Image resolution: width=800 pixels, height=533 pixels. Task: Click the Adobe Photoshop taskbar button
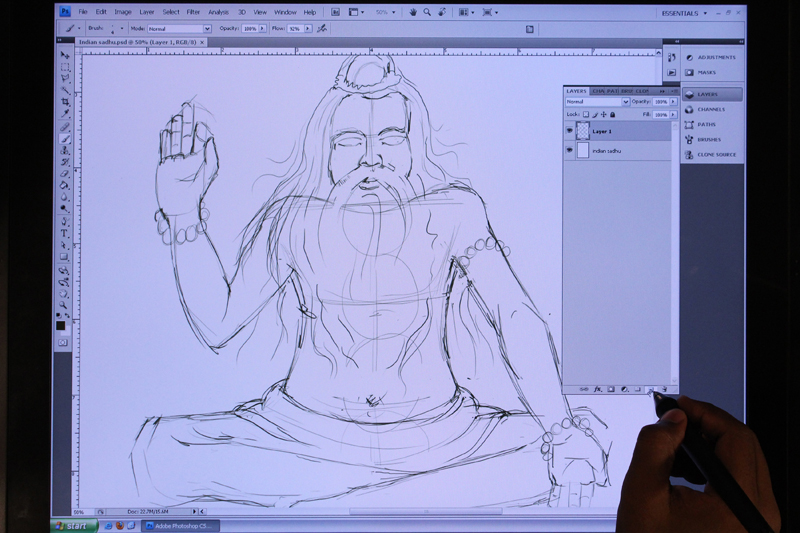point(181,525)
